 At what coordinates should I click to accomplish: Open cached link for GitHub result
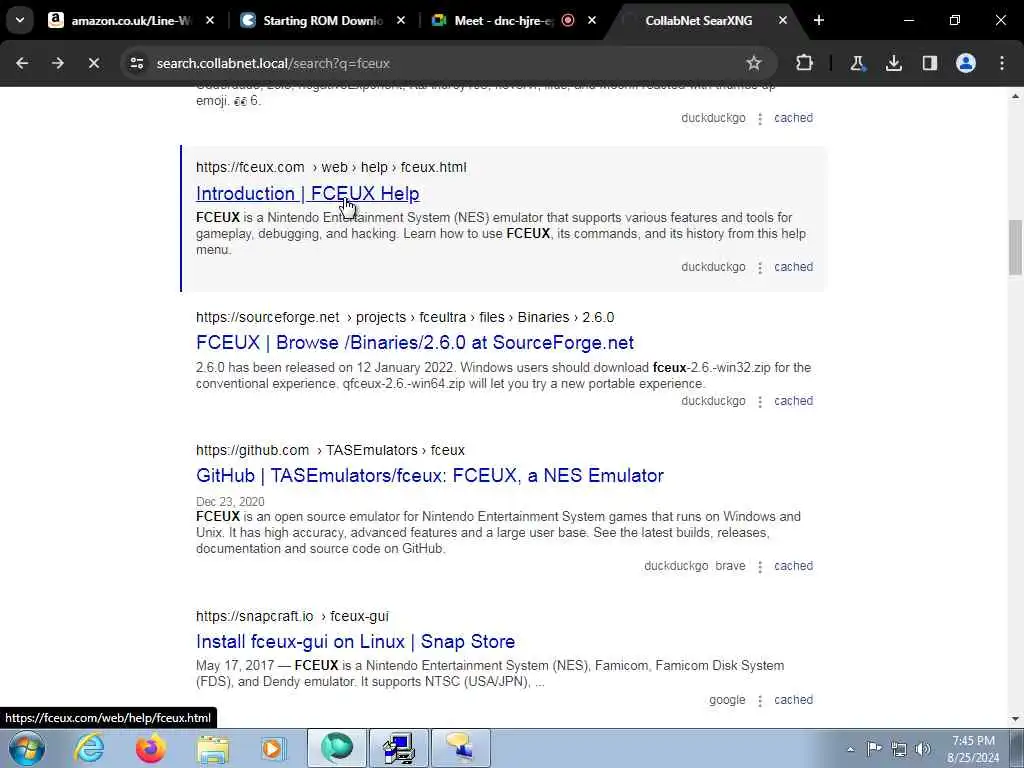(793, 566)
